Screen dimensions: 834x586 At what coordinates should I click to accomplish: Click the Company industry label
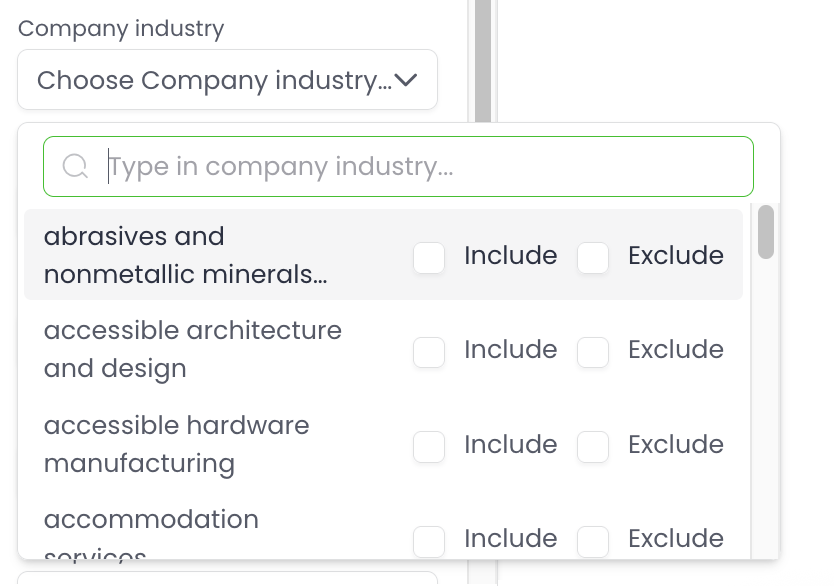point(121,28)
